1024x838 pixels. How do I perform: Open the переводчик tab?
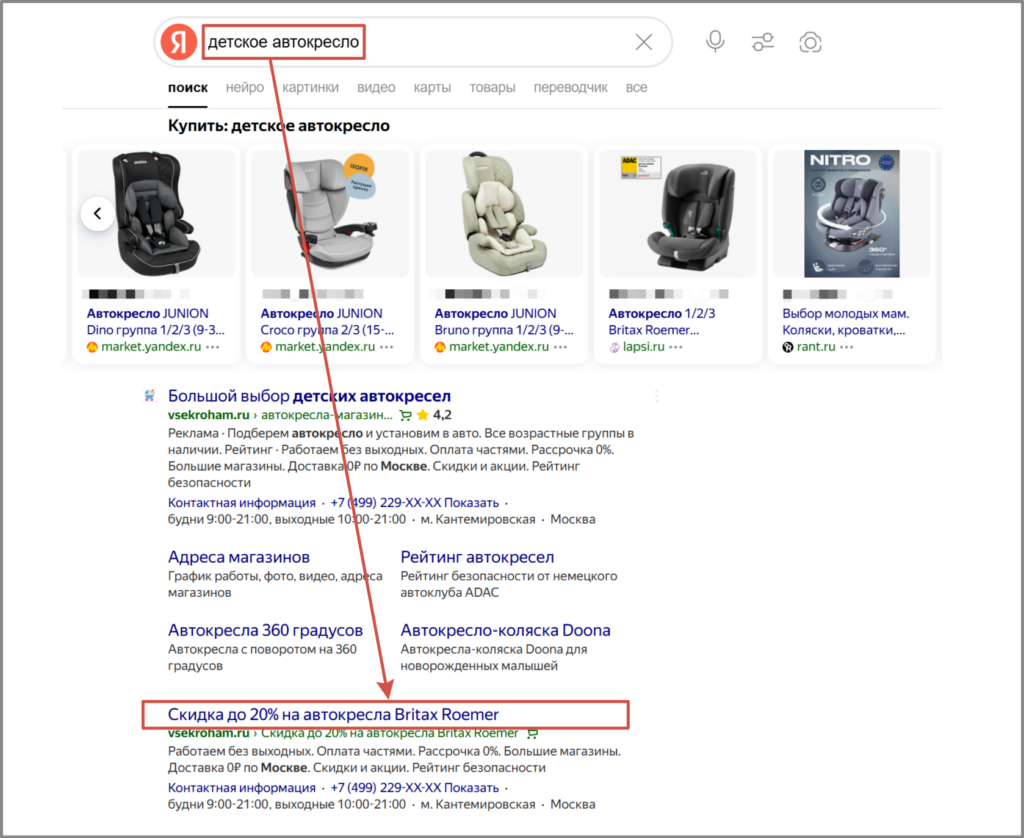tap(570, 87)
